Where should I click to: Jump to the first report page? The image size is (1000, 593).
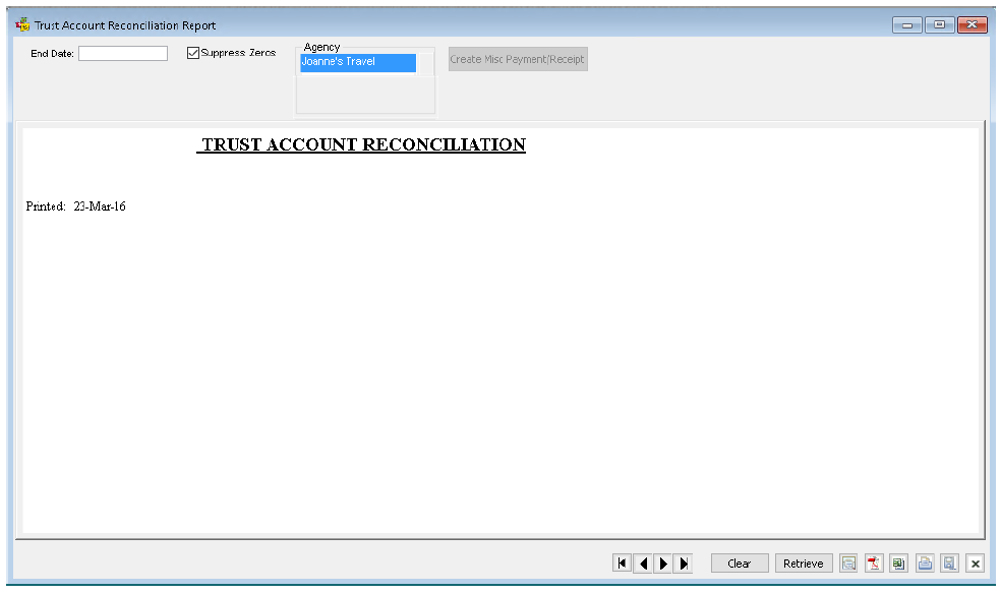622,564
